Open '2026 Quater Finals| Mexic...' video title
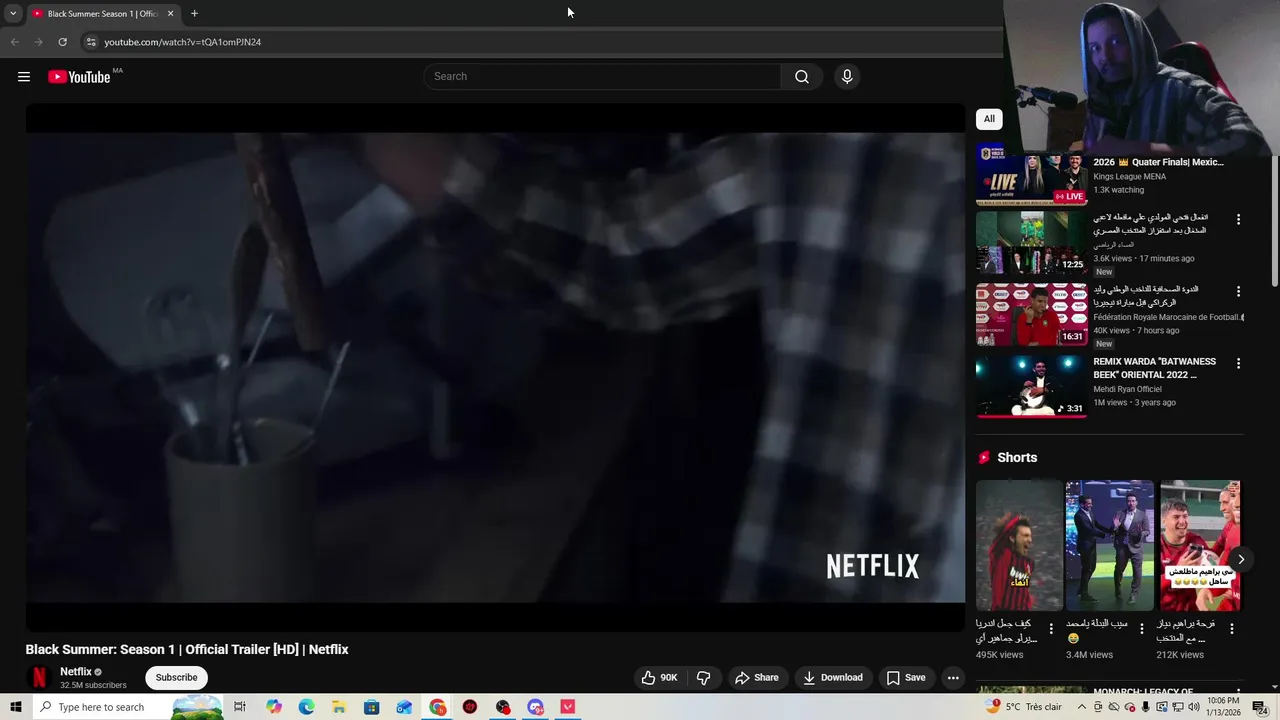 coord(1158,162)
